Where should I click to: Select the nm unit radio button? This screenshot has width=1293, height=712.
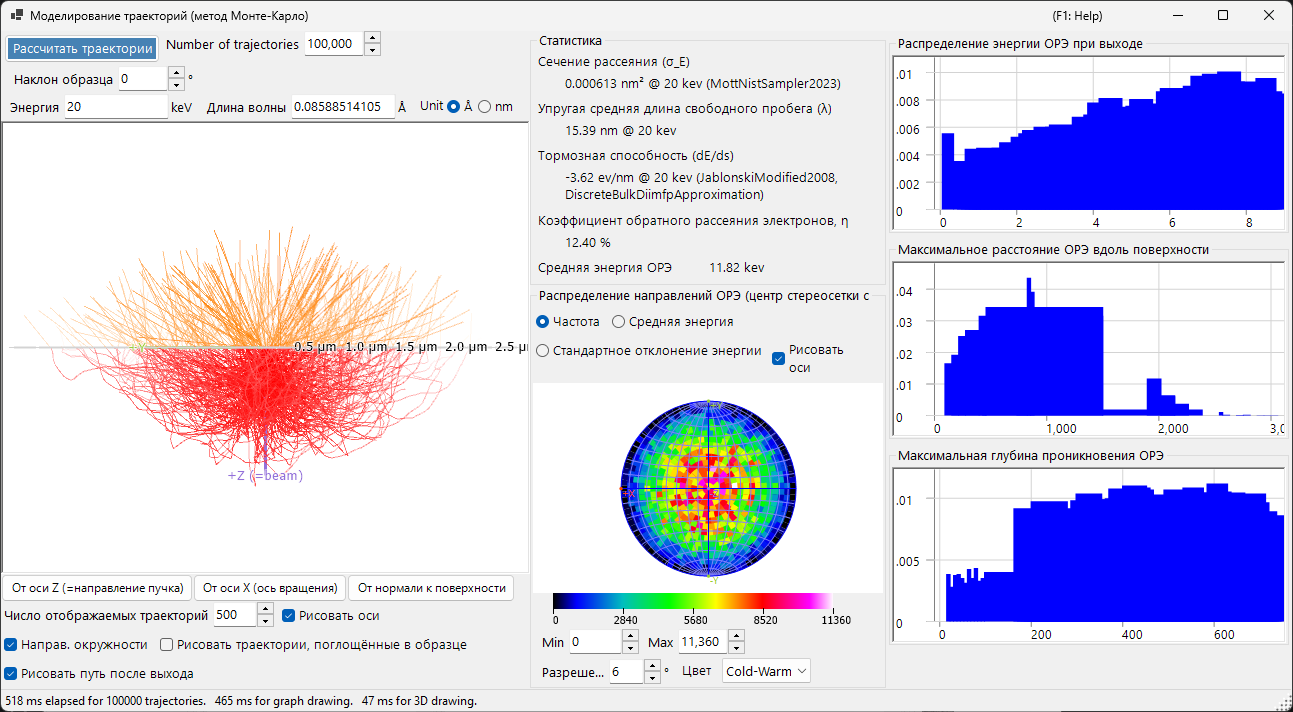click(486, 107)
